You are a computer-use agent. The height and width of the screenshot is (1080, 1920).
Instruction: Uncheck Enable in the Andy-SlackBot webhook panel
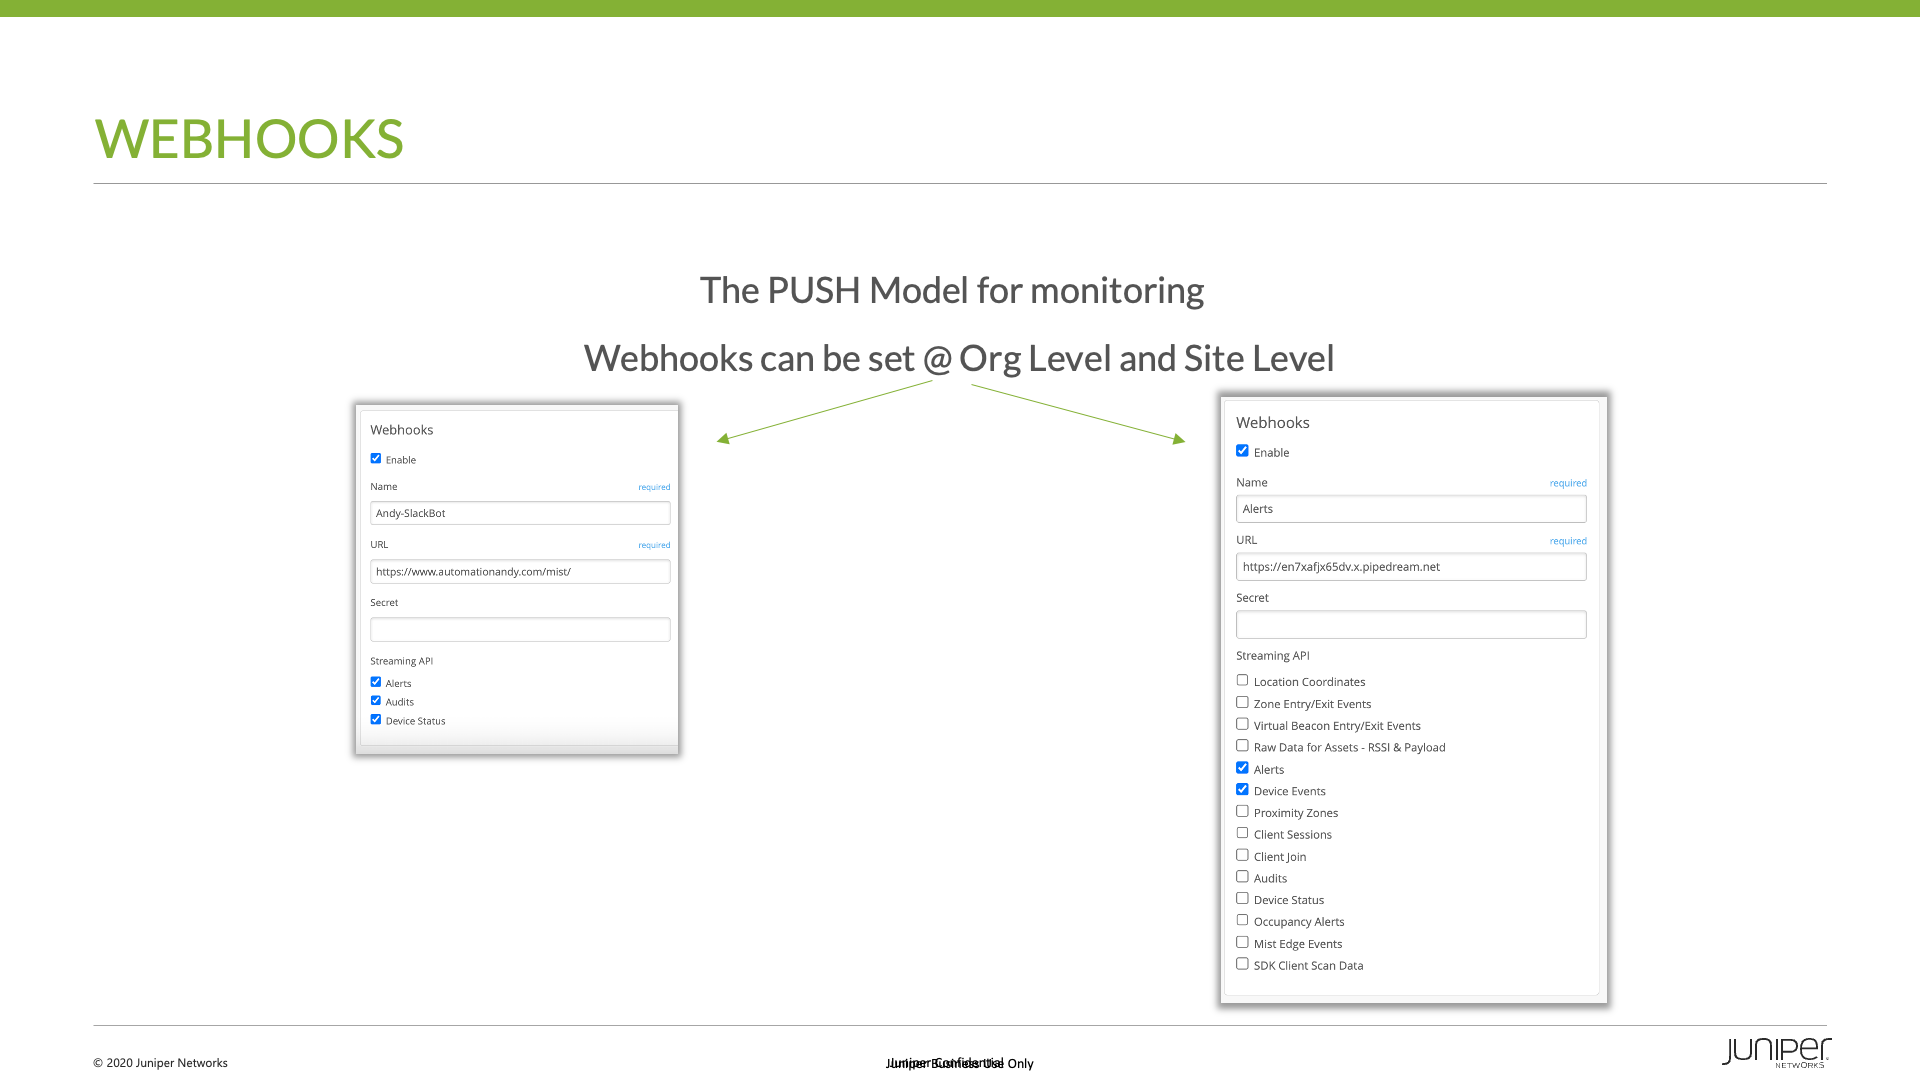click(376, 459)
